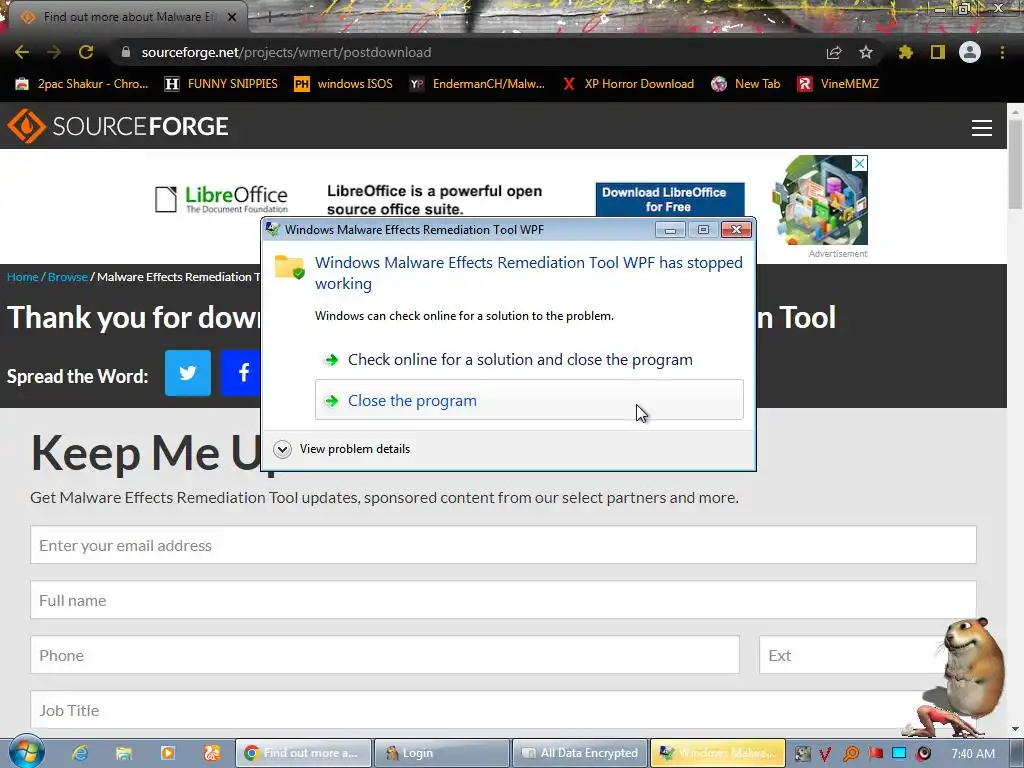Open the Browse breadcrumb link
This screenshot has width=1024, height=768.
click(x=67, y=277)
